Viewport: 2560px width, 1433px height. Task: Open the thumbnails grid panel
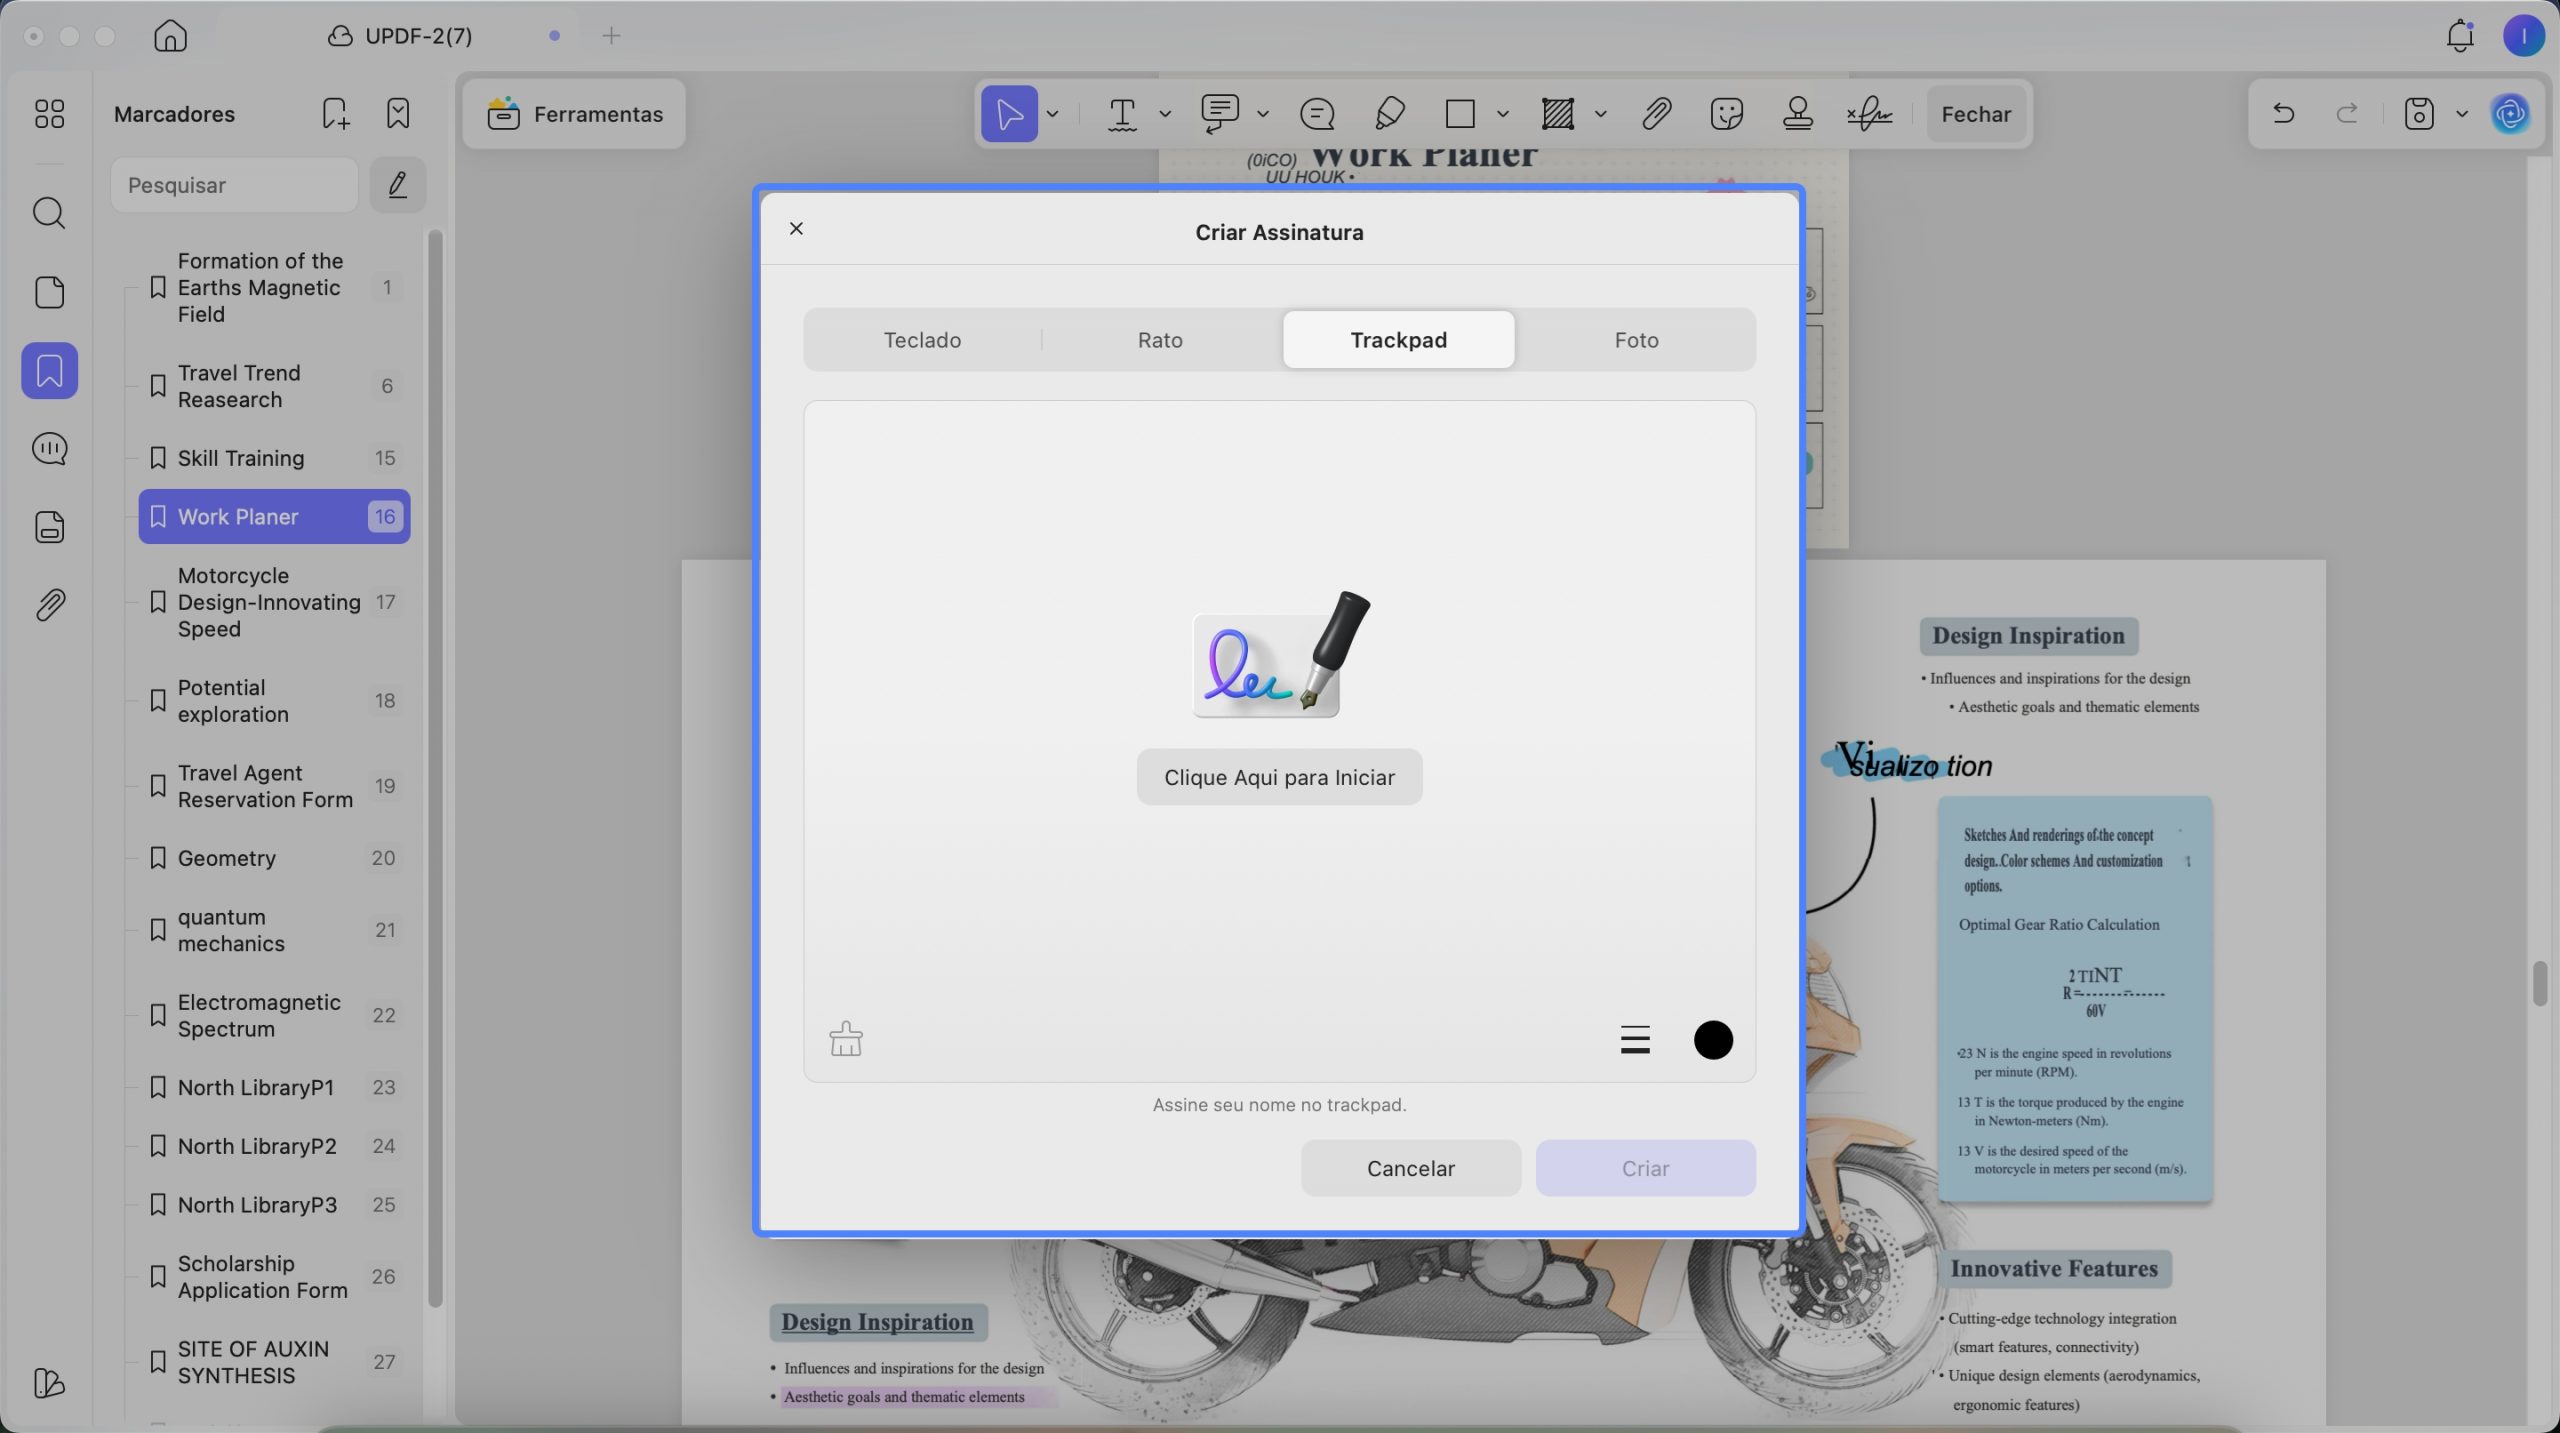click(x=49, y=114)
